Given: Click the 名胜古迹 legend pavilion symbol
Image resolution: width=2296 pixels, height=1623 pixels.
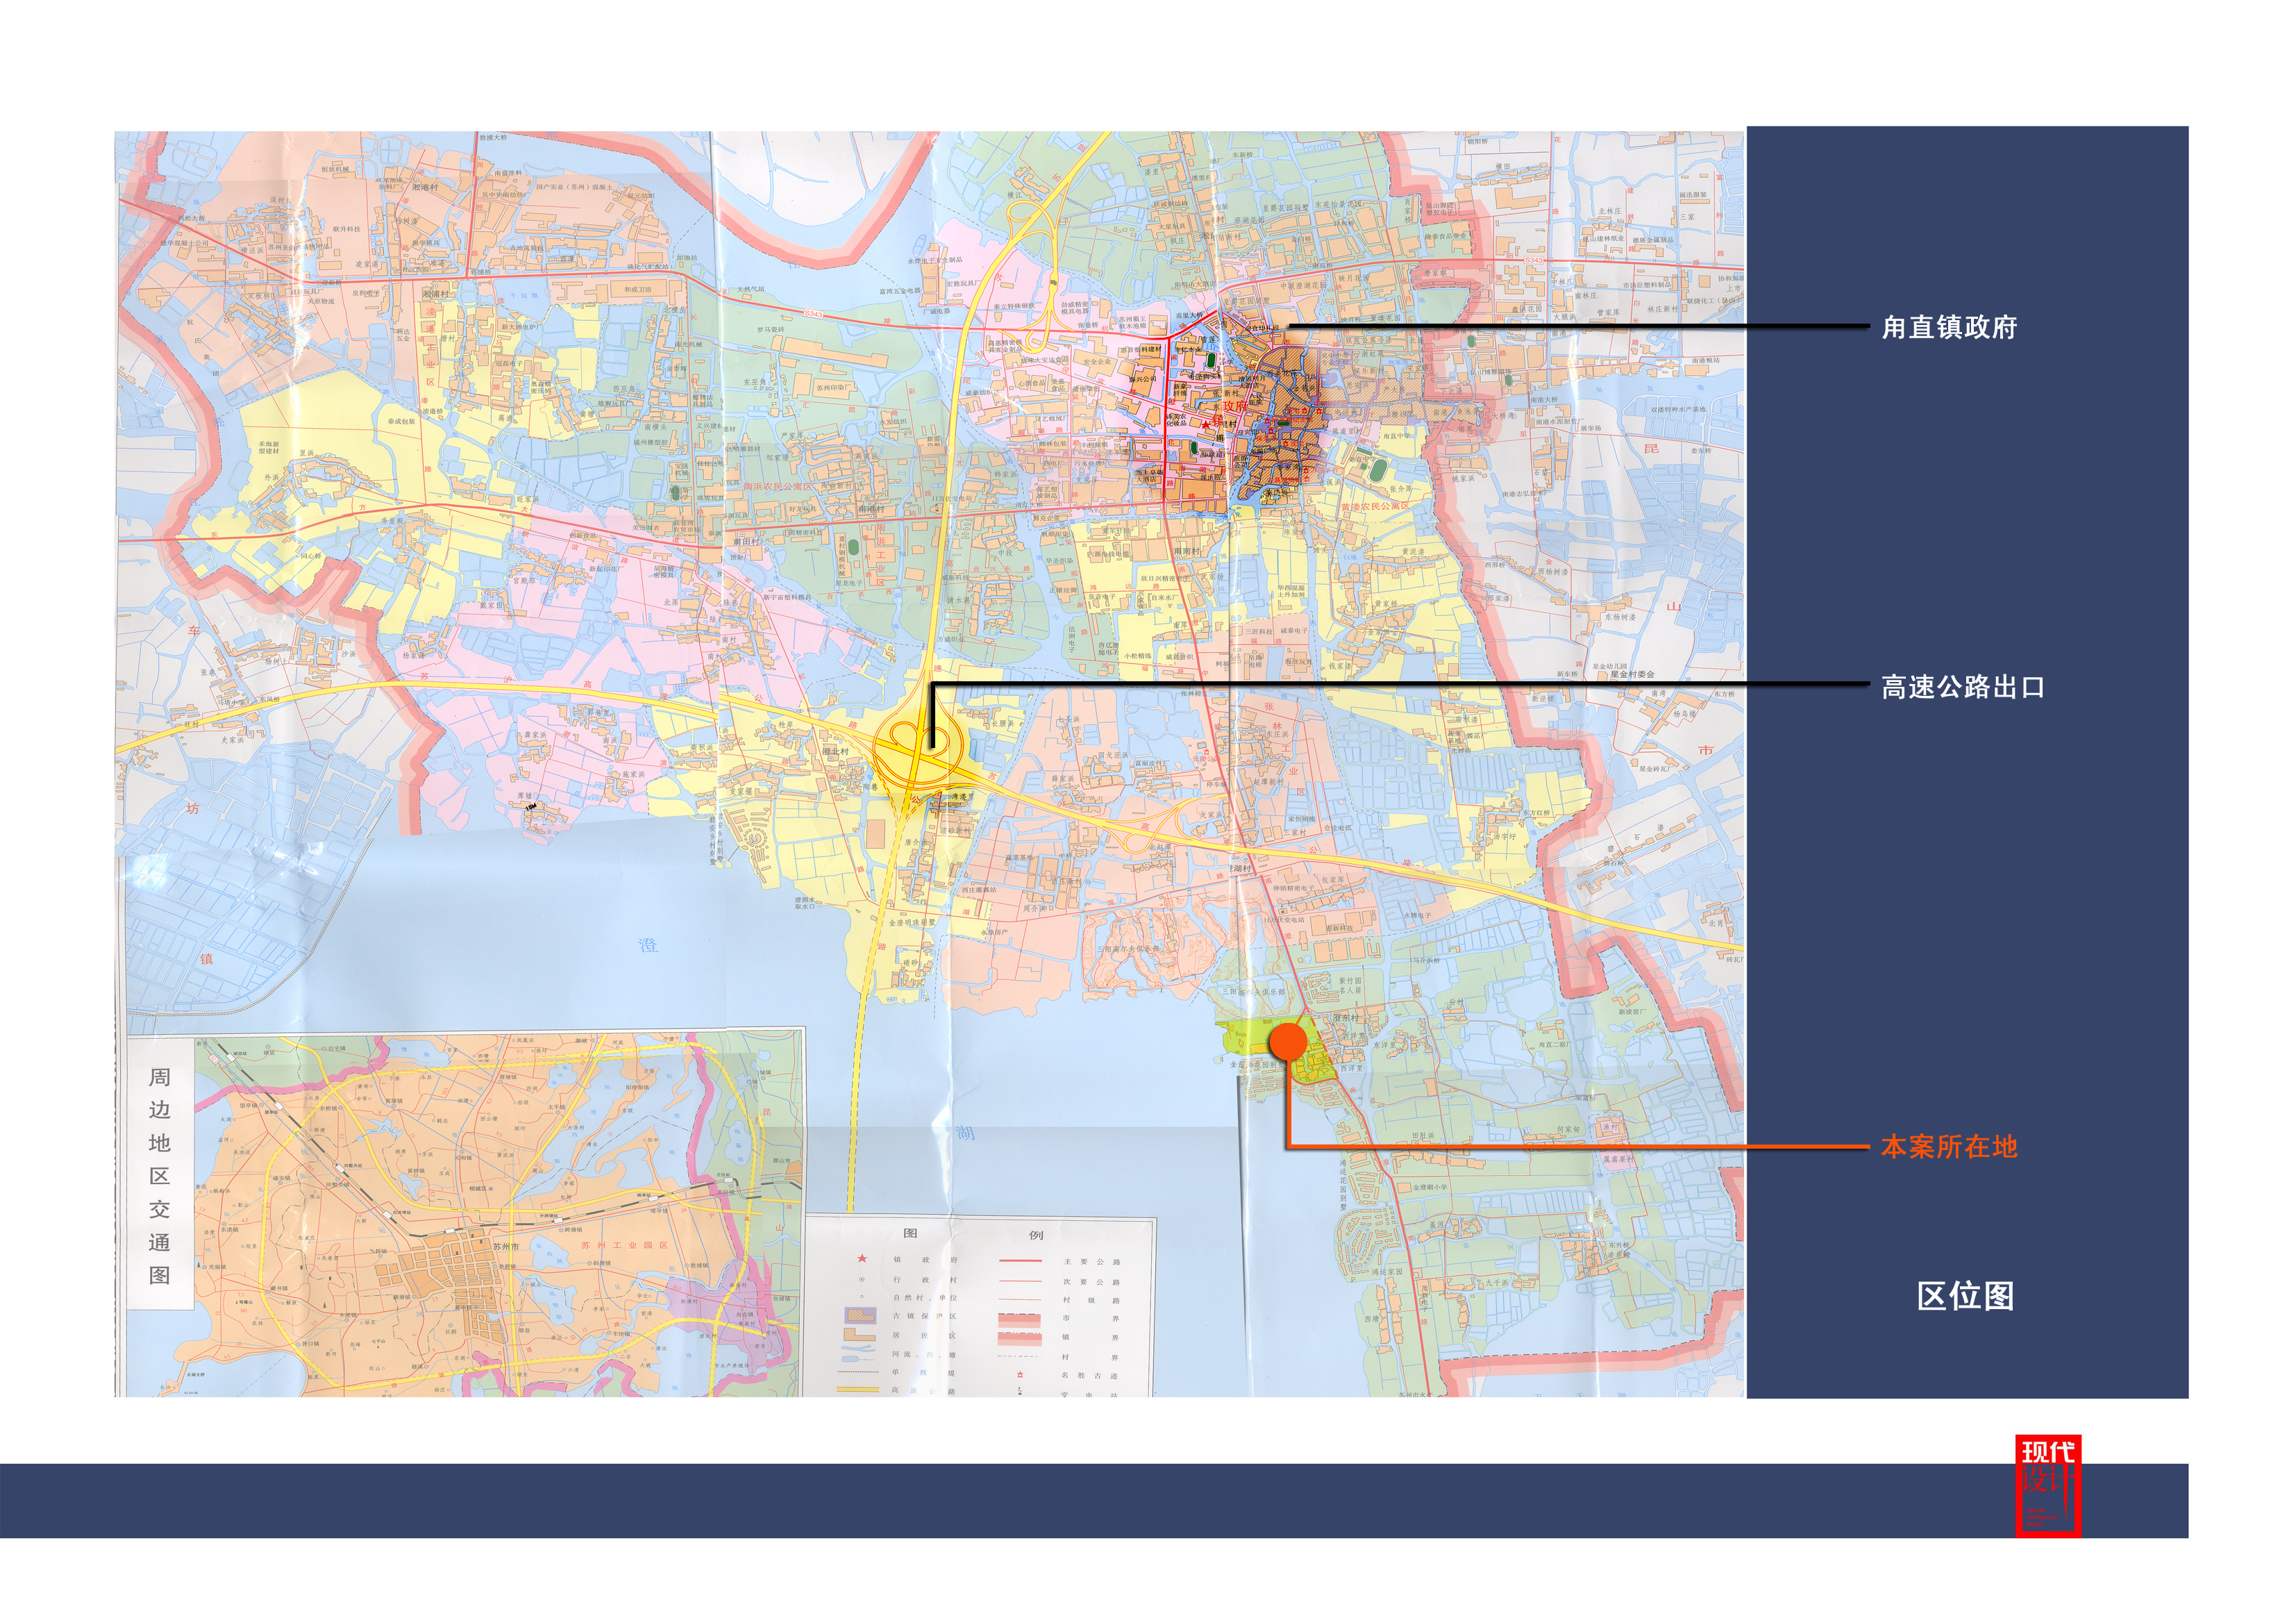Looking at the screenshot, I should click(1020, 1375).
